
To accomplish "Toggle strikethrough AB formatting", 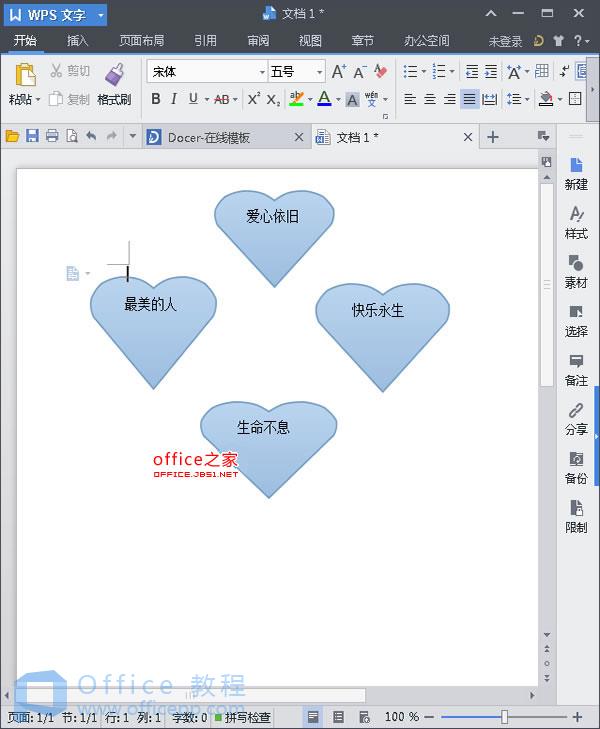I will [222, 99].
